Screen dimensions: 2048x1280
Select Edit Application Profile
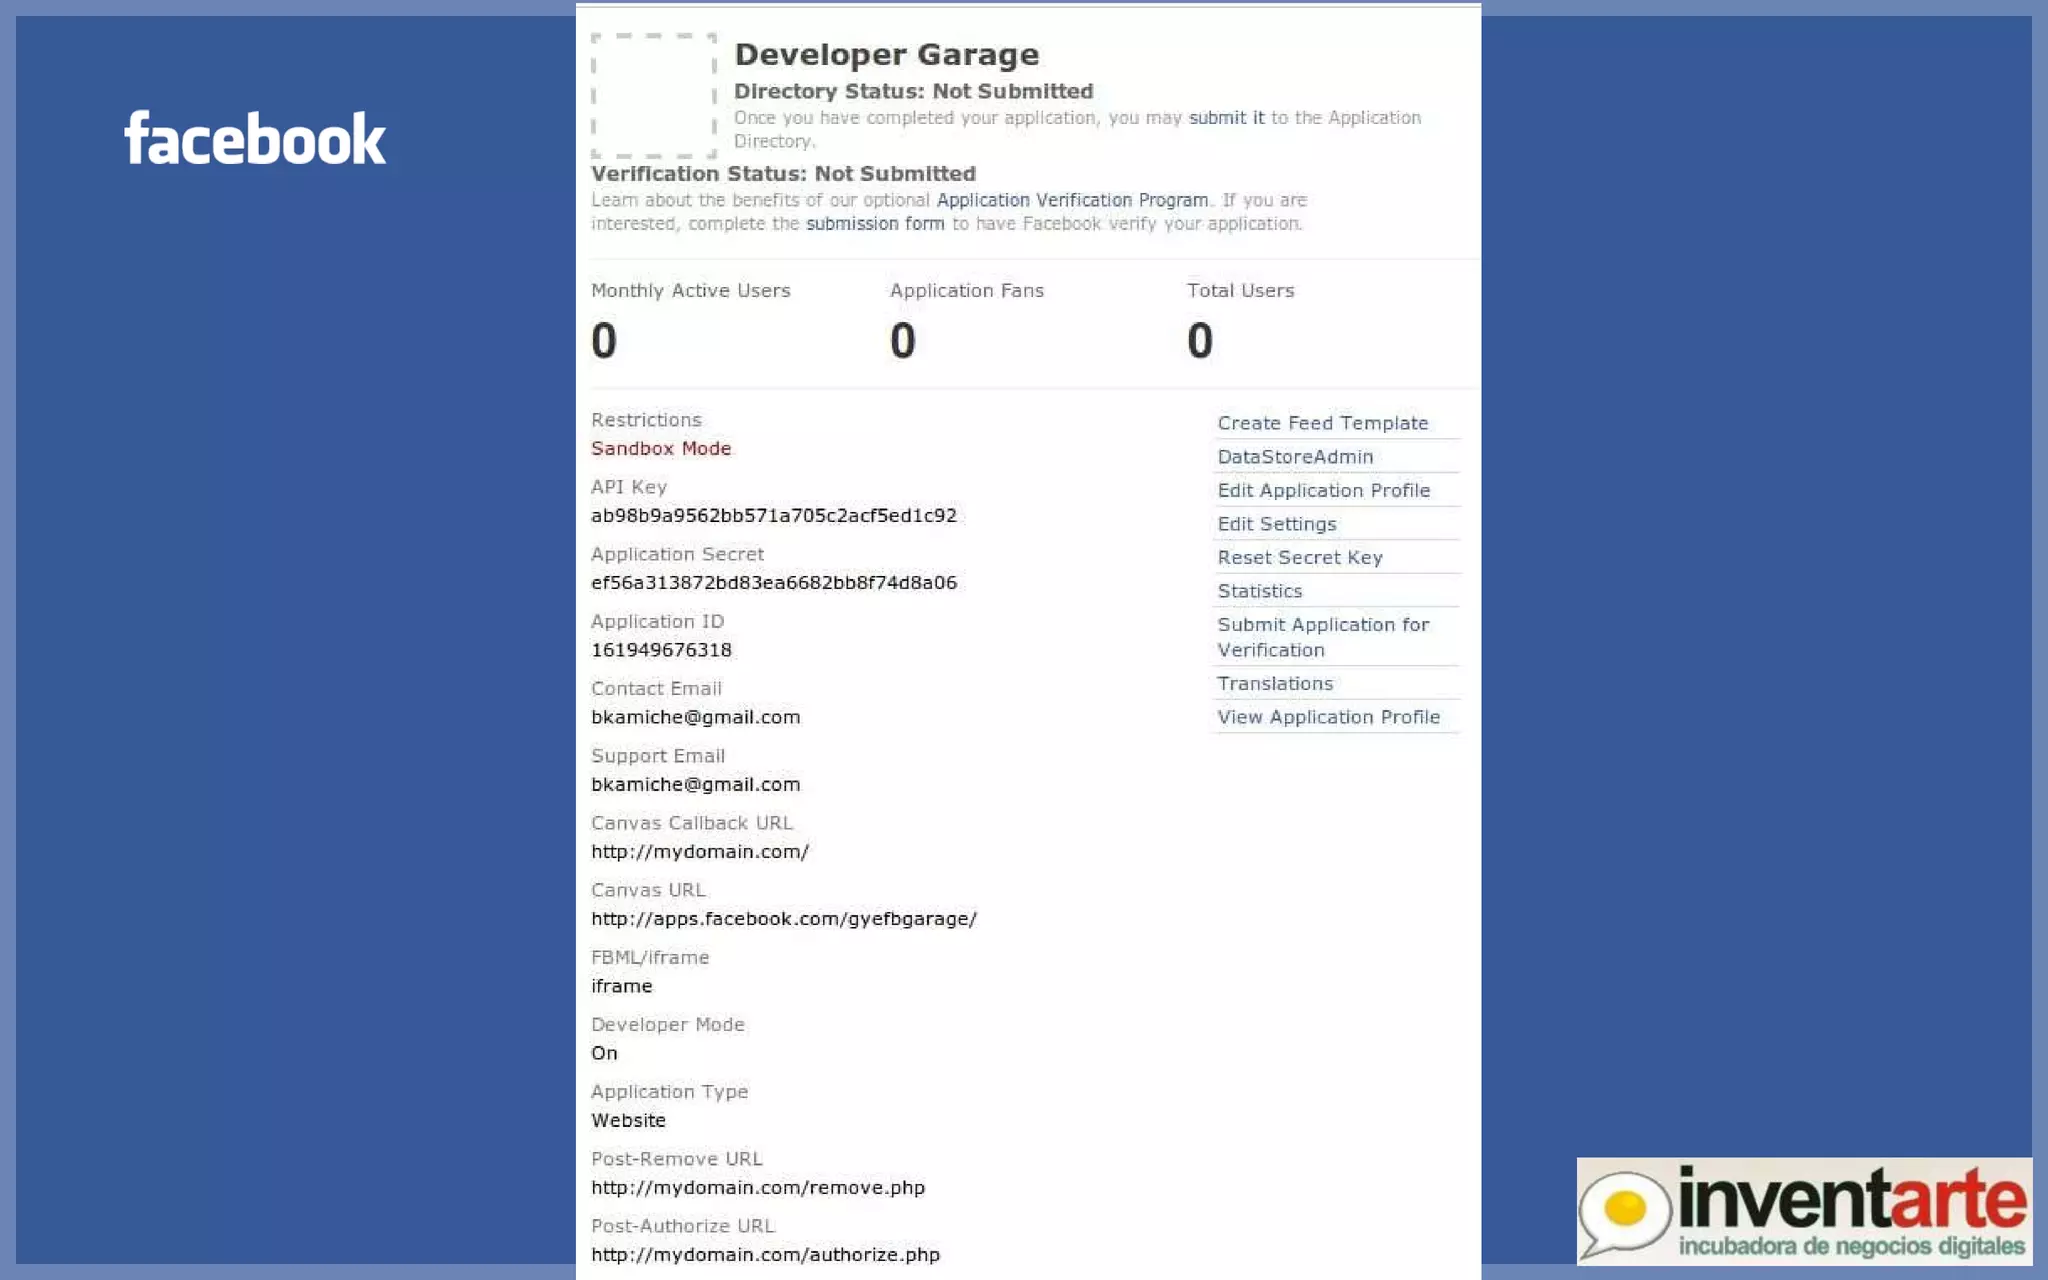click(1323, 490)
